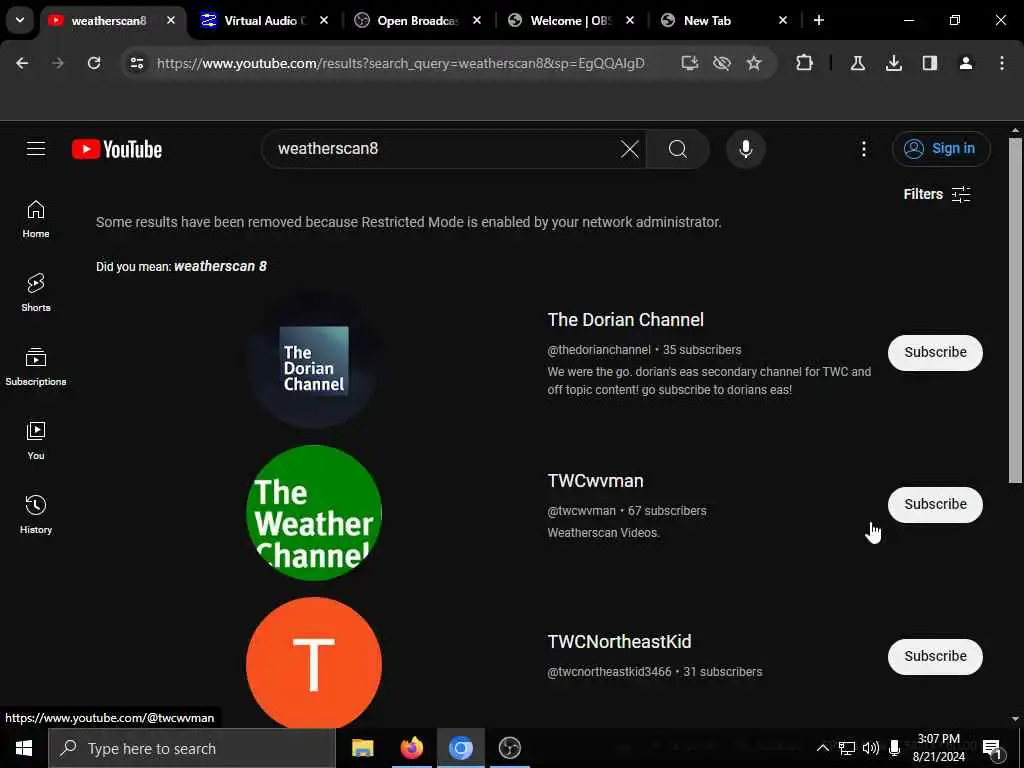Open The Dorian Channel avatar thumbnail
The width and height of the screenshot is (1024, 768).
click(x=314, y=360)
